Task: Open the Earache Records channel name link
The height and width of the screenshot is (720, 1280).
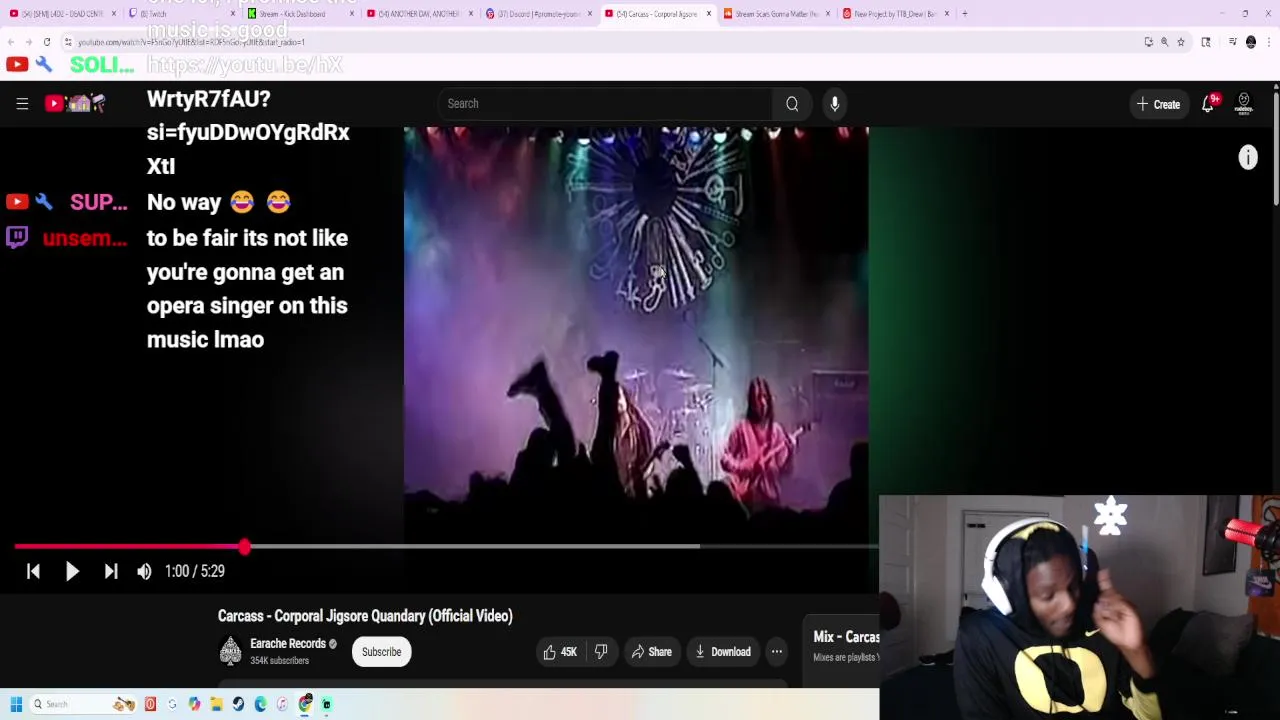Action: pyautogui.click(x=288, y=644)
